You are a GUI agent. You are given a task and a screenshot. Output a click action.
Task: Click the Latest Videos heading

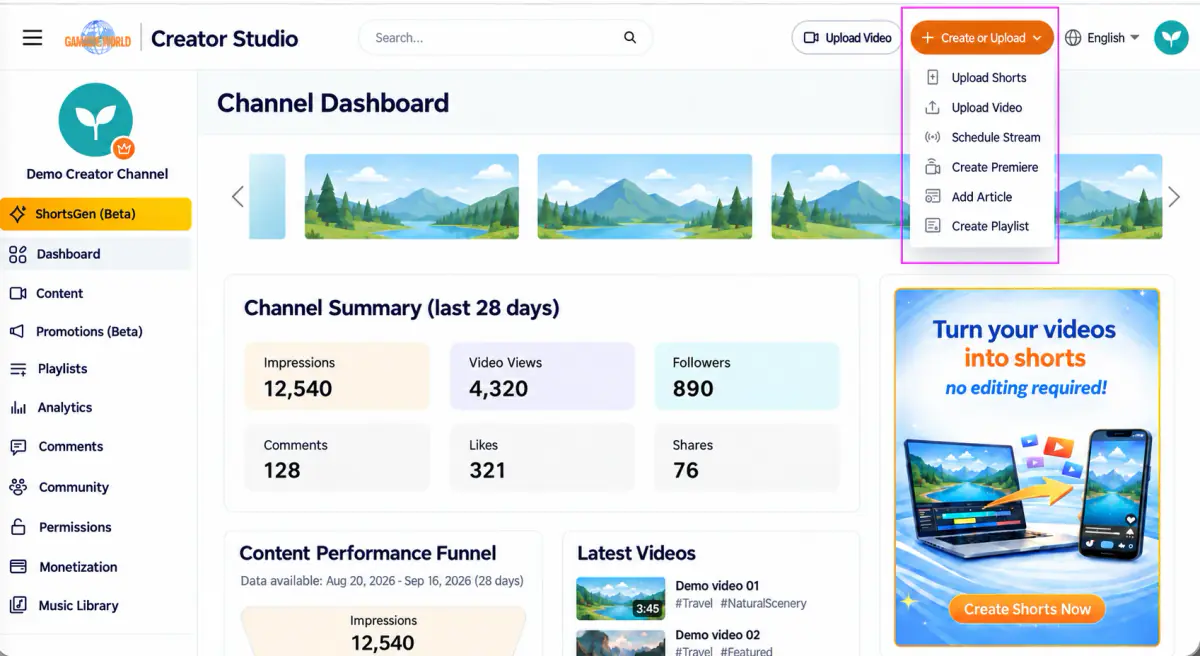636,553
